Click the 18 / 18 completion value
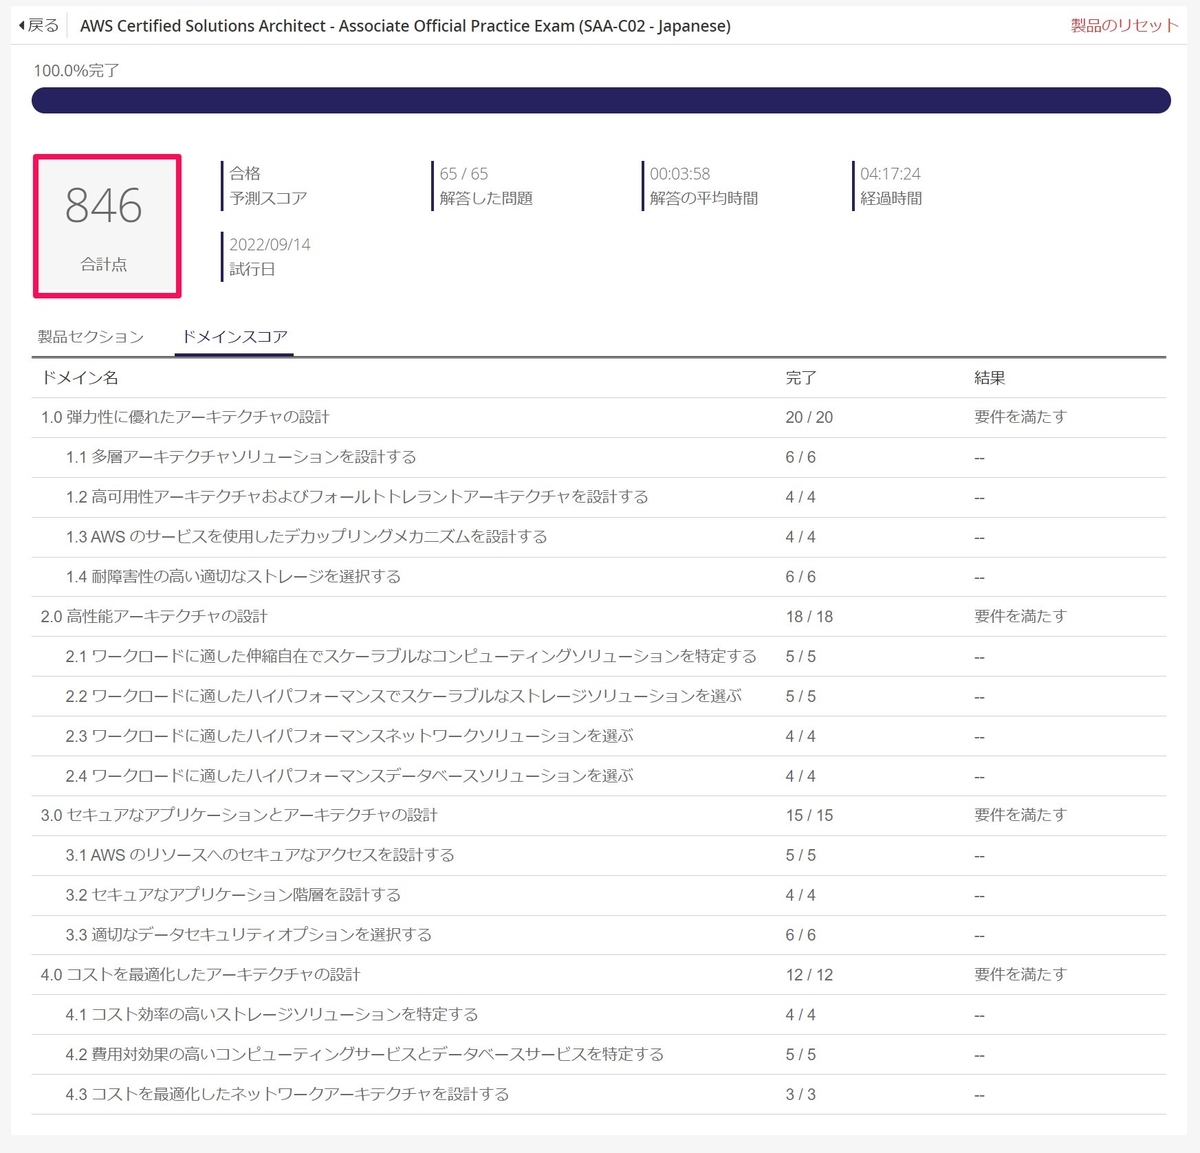 809,617
